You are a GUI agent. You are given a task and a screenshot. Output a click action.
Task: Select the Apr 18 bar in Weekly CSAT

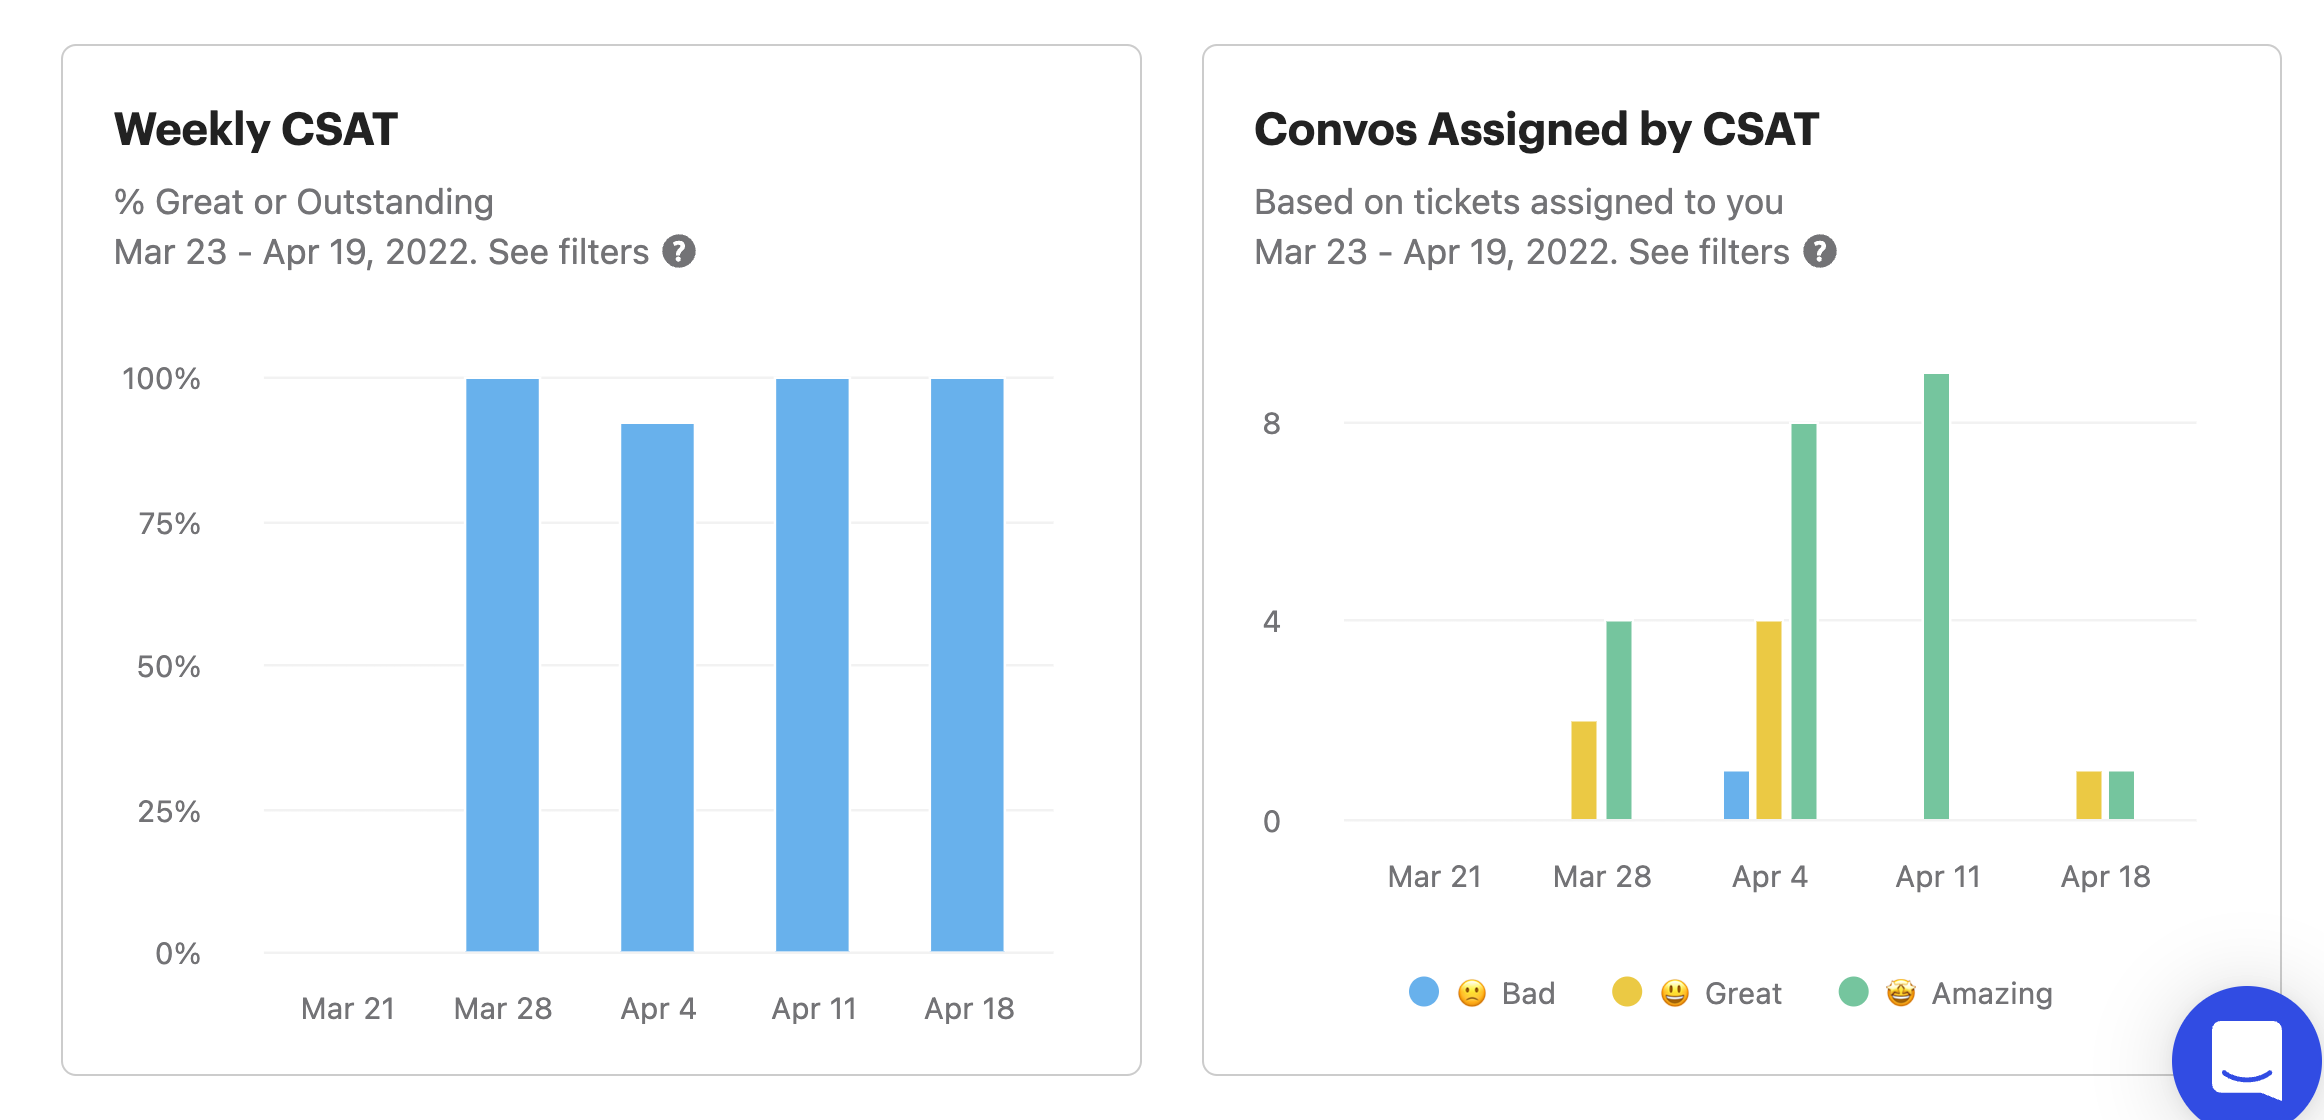click(967, 665)
